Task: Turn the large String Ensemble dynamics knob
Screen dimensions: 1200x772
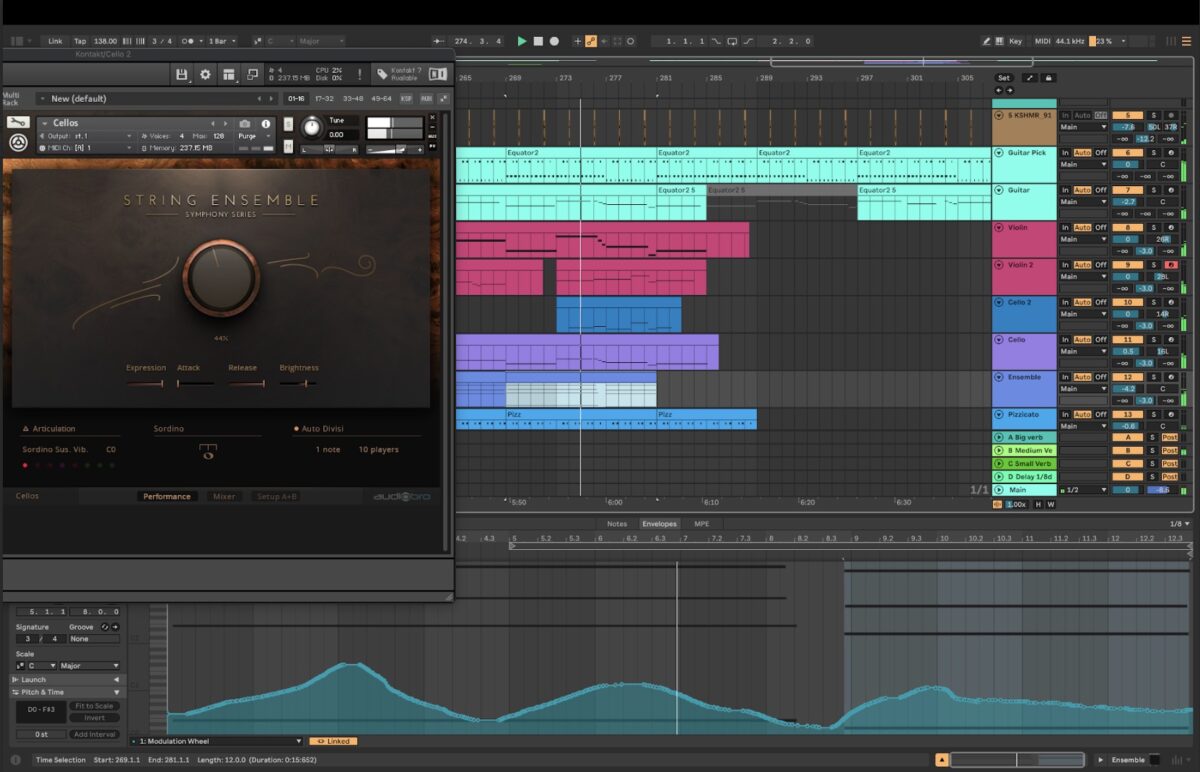Action: [x=221, y=279]
